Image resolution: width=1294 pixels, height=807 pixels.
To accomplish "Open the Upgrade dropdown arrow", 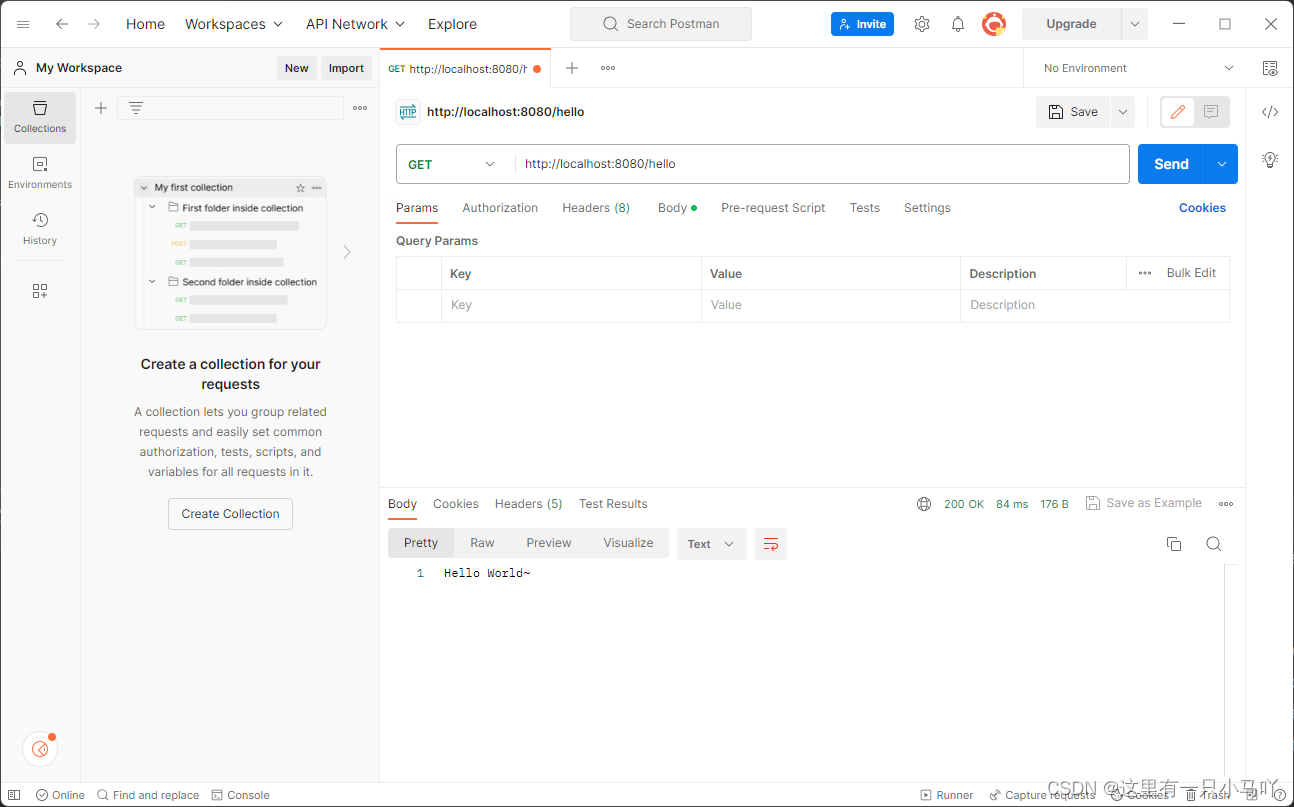I will 1135,24.
